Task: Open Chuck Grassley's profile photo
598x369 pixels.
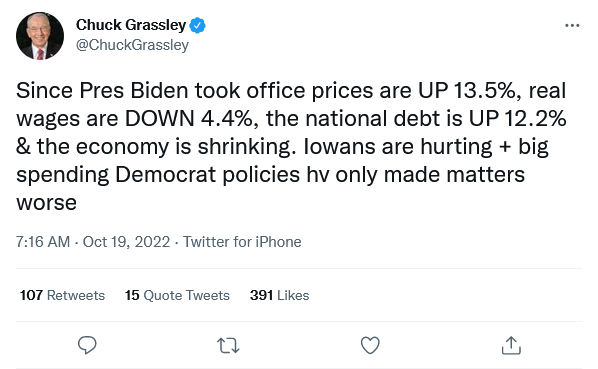Action: [40, 36]
